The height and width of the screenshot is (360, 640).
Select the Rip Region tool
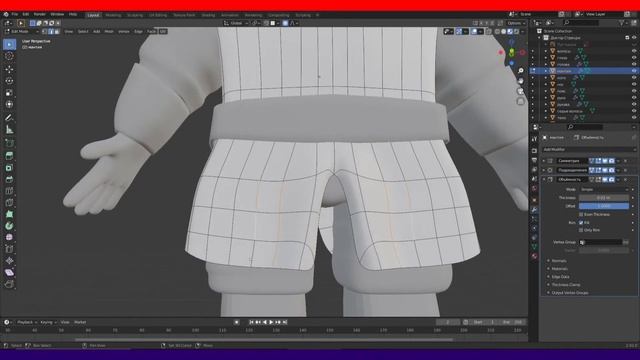tap(9, 284)
